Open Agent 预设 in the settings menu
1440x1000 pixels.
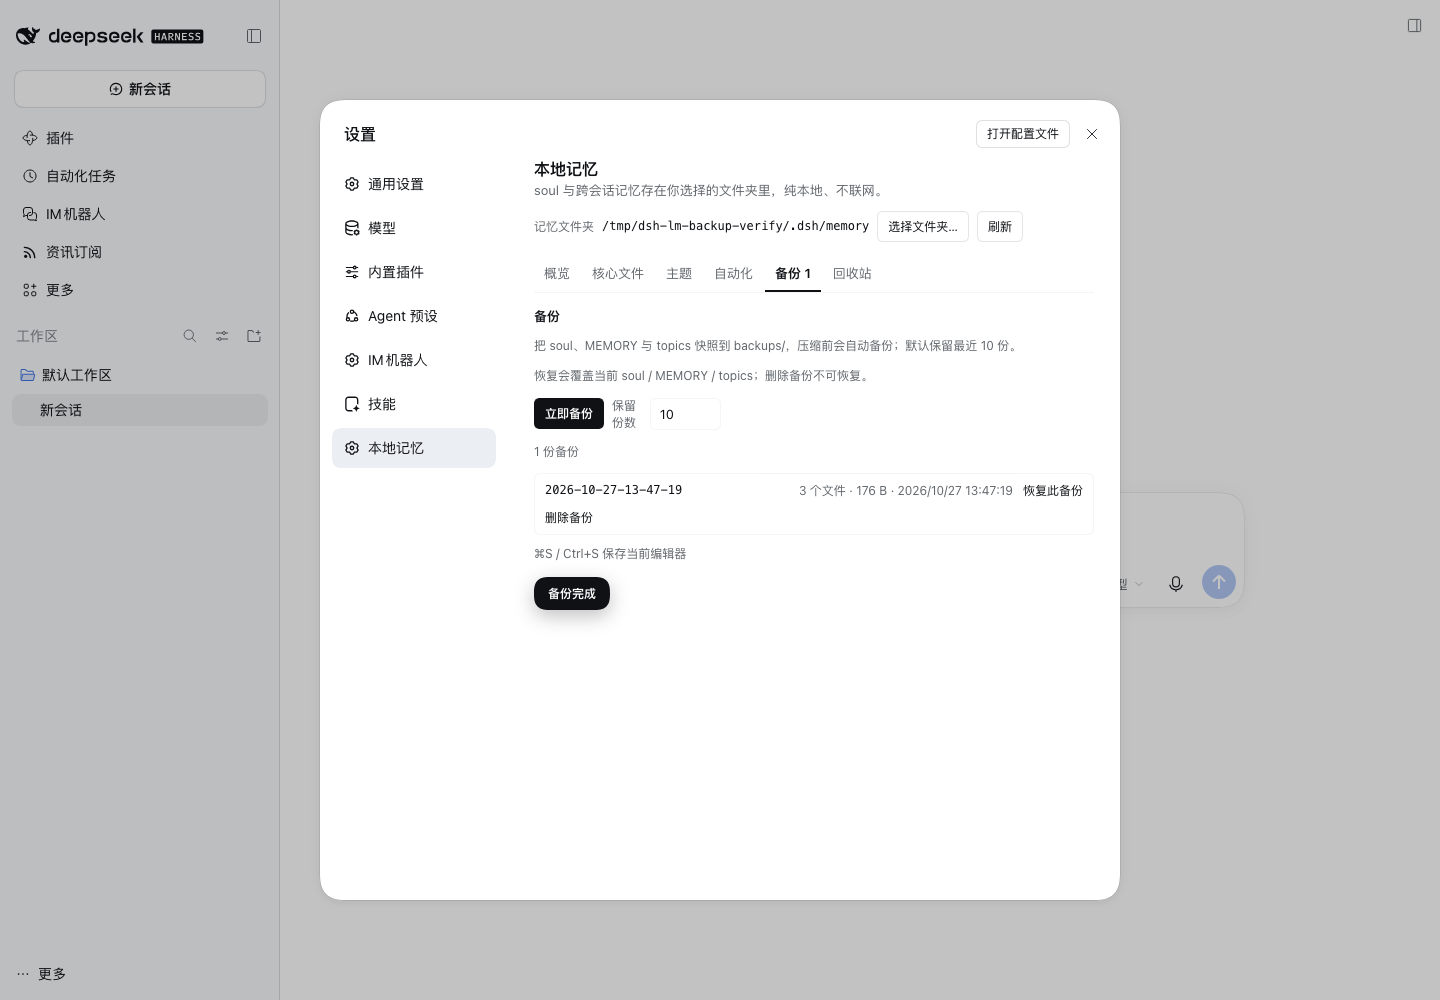(414, 316)
